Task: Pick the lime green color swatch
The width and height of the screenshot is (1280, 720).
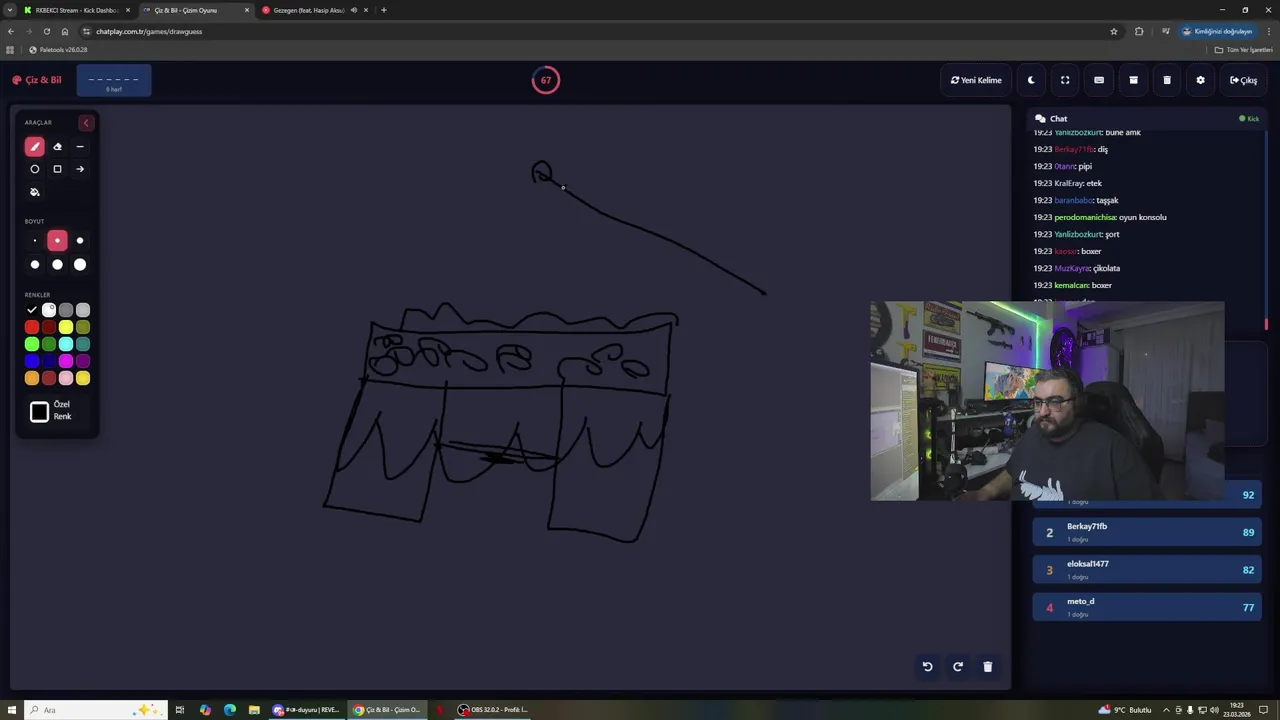Action: click(32, 344)
